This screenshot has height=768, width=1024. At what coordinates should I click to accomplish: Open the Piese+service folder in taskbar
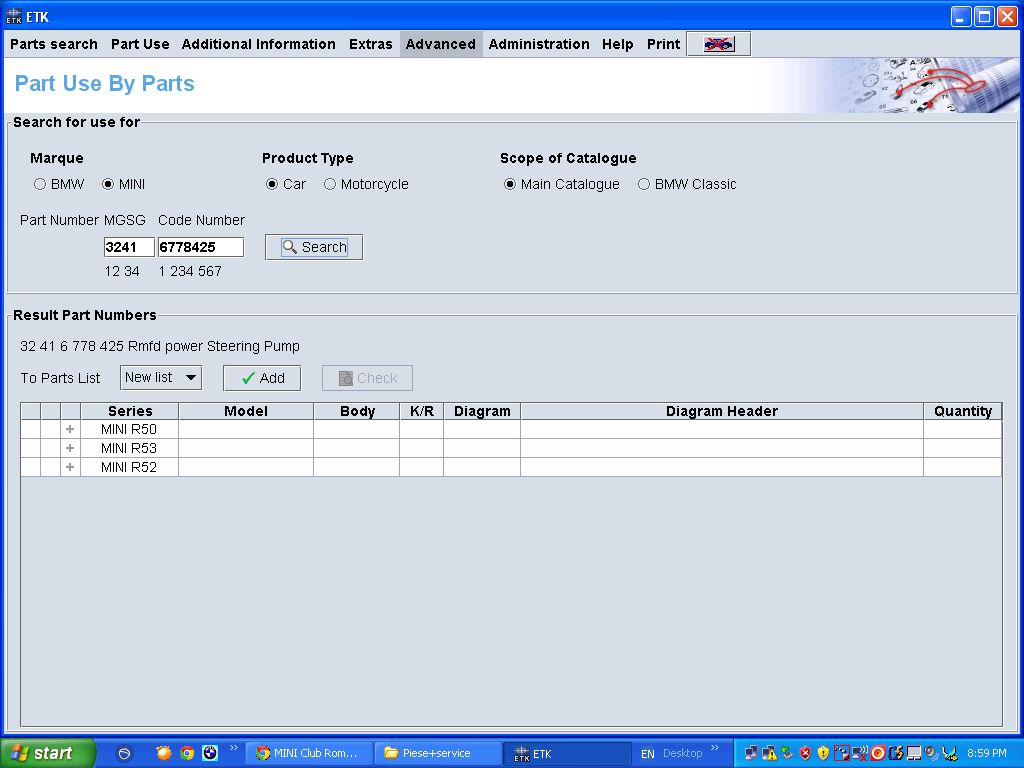coord(436,753)
